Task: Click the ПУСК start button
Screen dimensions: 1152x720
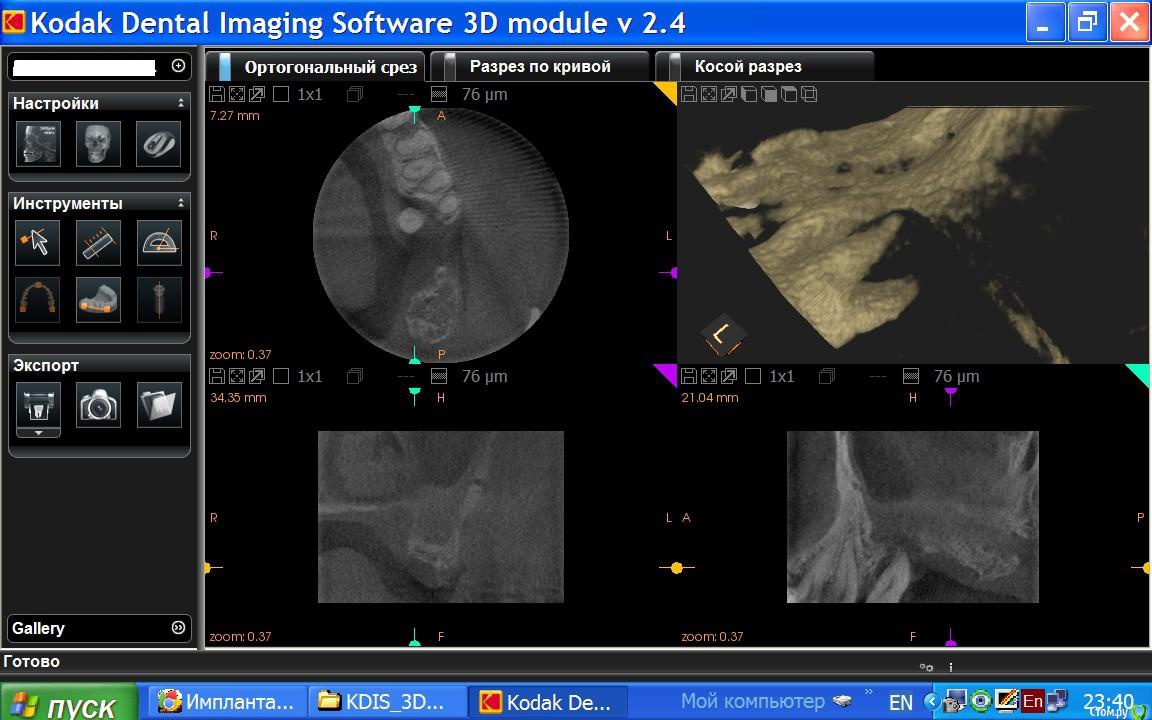Action: (x=68, y=704)
